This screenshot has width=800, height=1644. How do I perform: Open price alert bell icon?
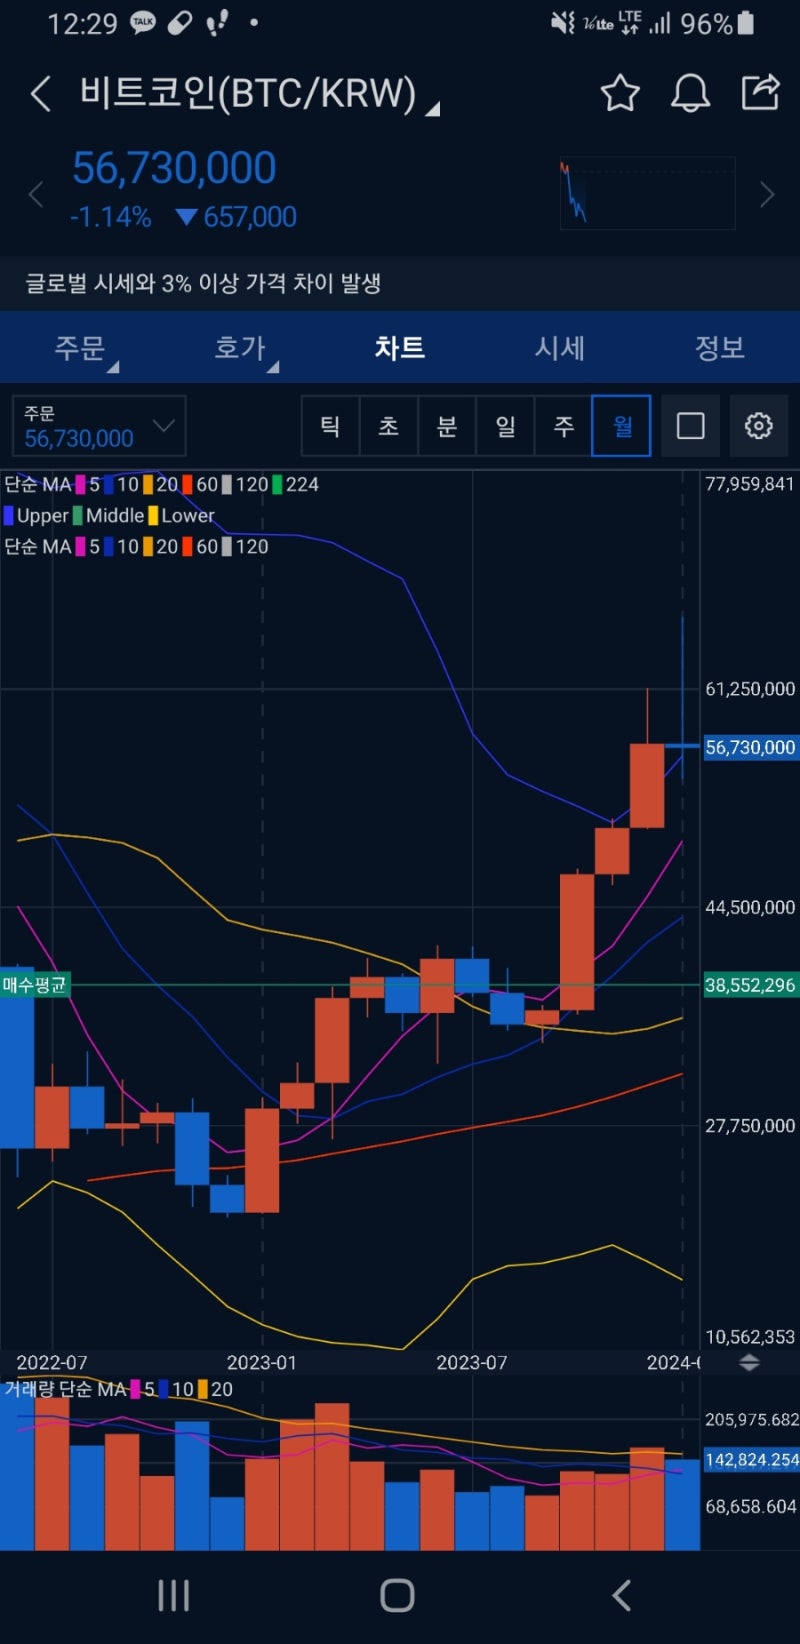point(690,93)
